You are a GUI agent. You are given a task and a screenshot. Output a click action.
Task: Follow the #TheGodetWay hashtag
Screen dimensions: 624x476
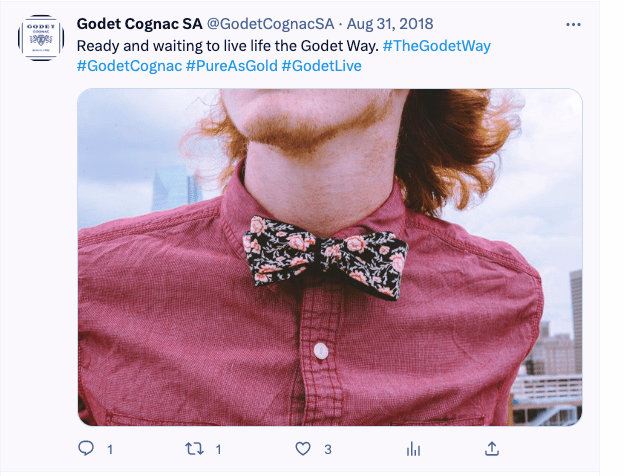[436, 46]
